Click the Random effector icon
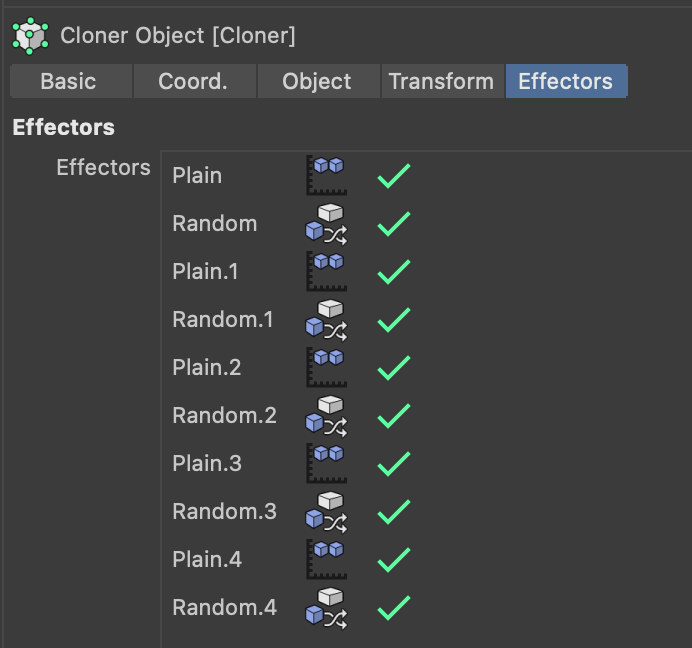Viewport: 692px width, 648px height. pos(326,223)
